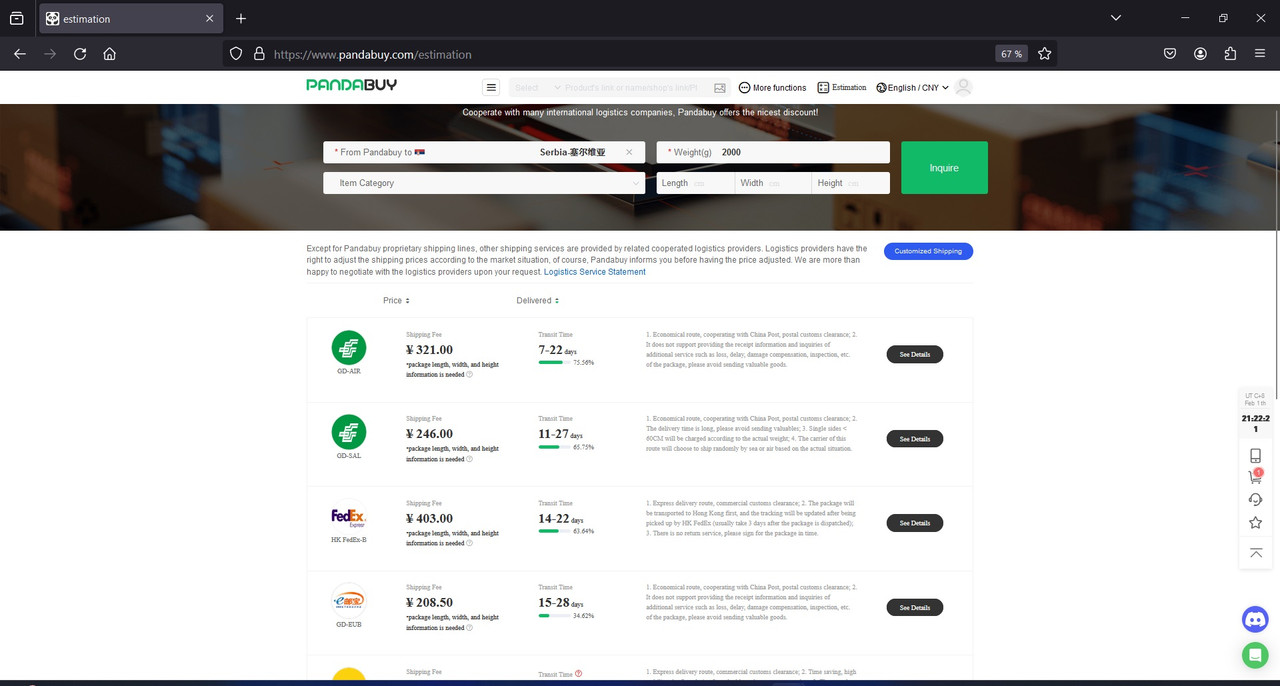Click GD-SAL package info help icon
Viewport: 1280px width, 686px height.
(x=470, y=459)
